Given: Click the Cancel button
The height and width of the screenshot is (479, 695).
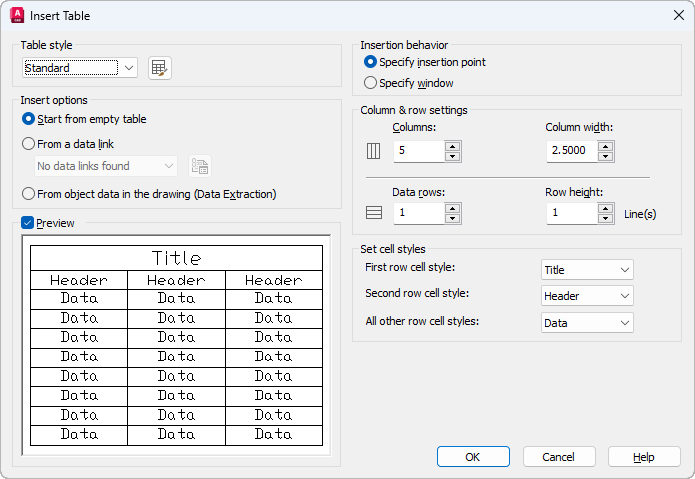Looking at the screenshot, I should (x=559, y=457).
